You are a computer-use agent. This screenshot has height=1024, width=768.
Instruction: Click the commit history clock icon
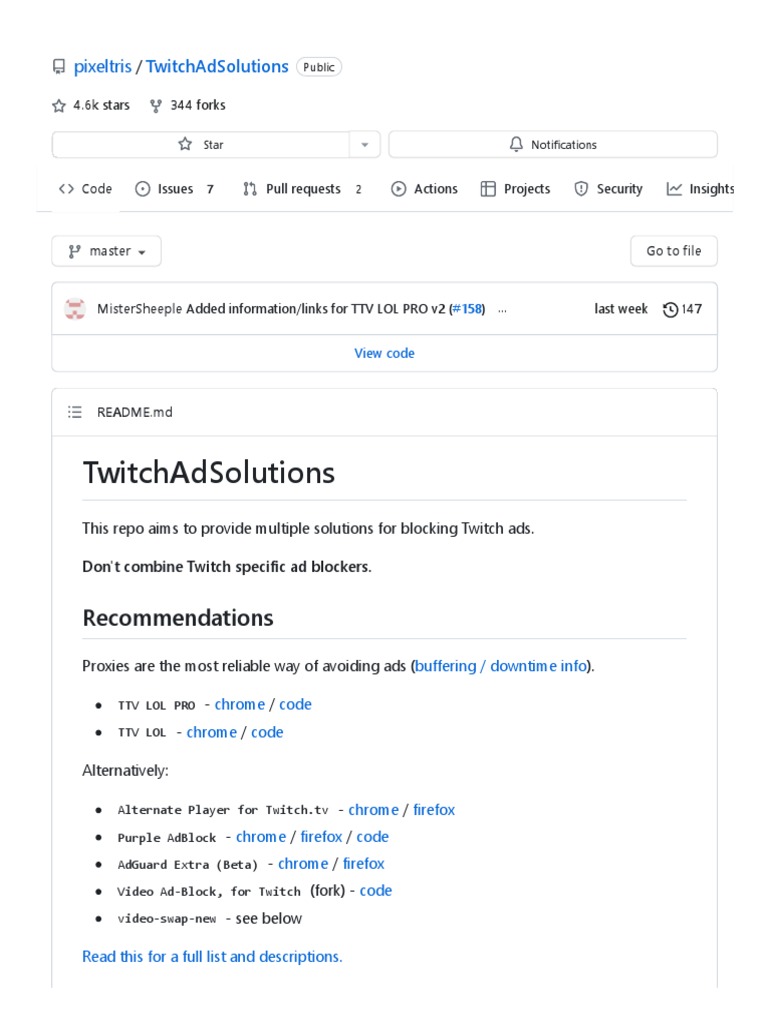670,309
